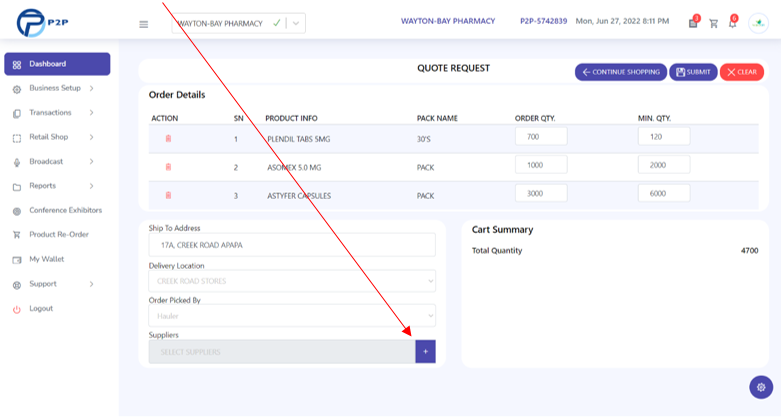Expand the Transactions sidebar menu
783x417 pixels.
[x=53, y=113]
